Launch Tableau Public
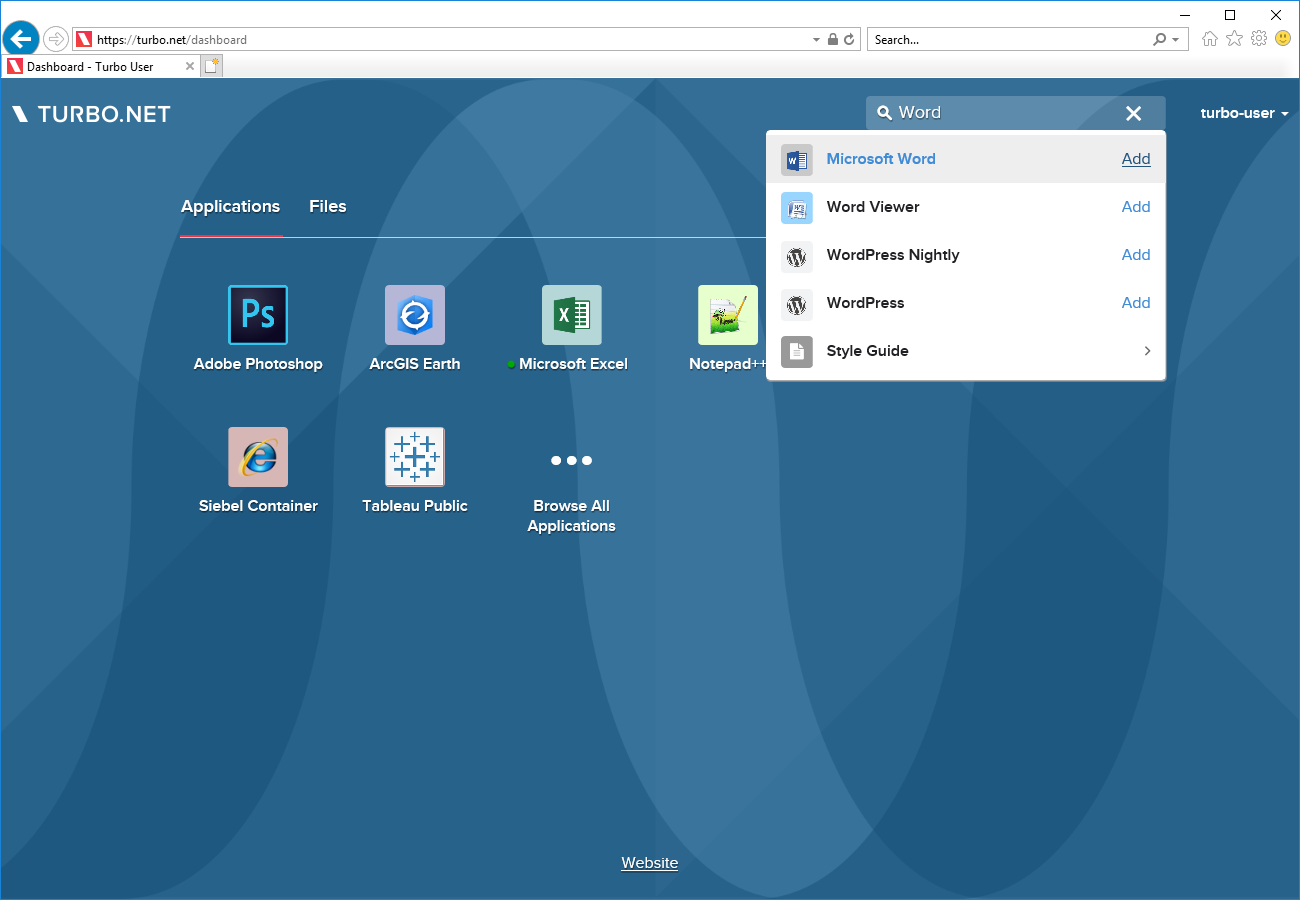1300x900 pixels. [414, 456]
